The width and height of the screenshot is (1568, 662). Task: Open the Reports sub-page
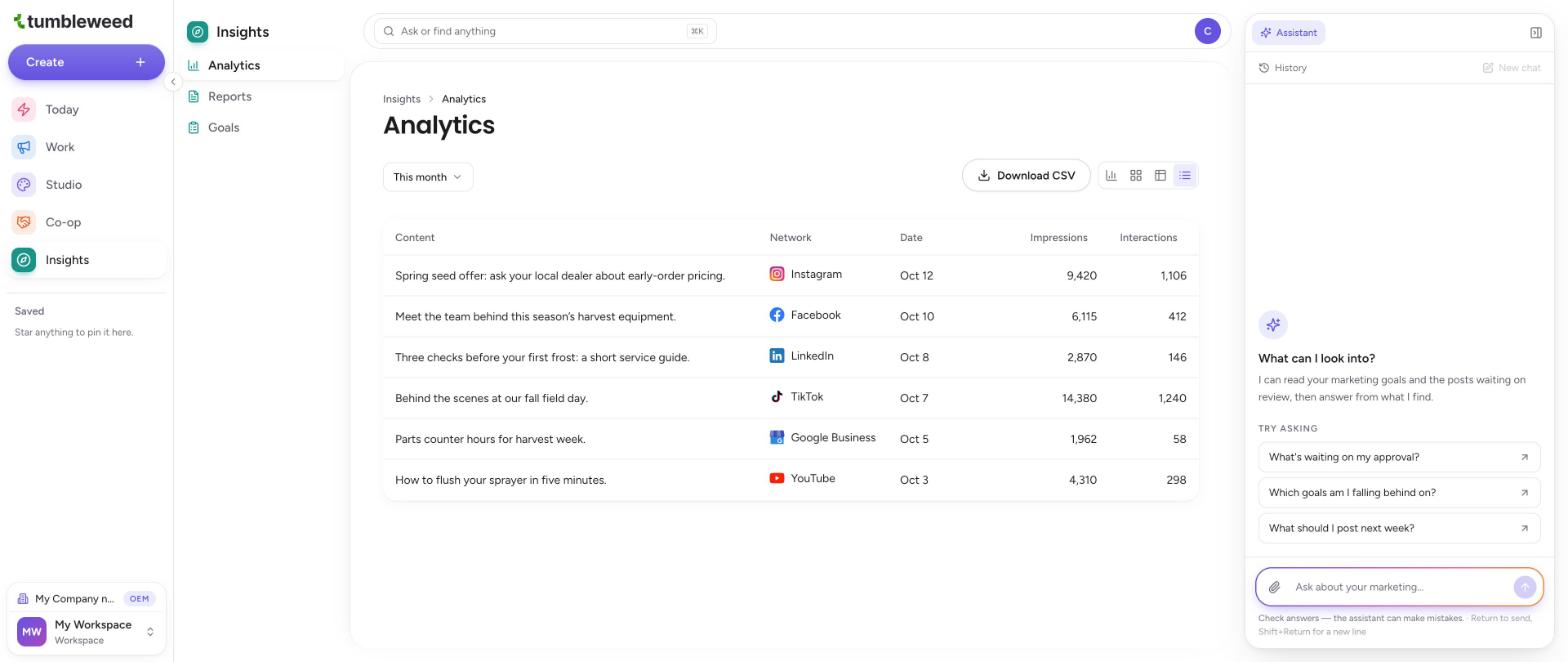pos(263,97)
